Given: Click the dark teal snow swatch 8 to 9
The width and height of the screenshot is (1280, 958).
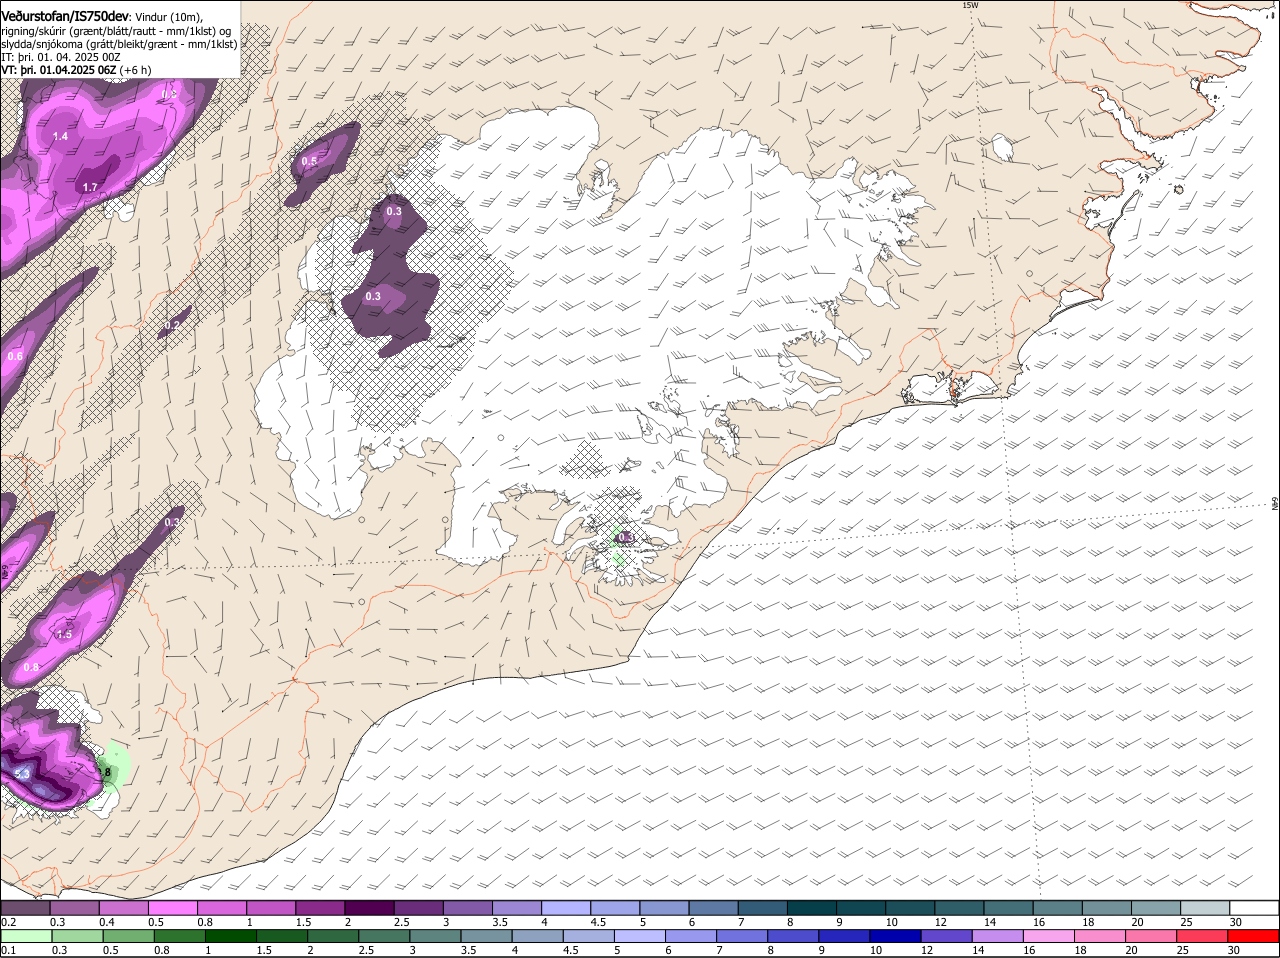Looking at the screenshot, I should [x=813, y=907].
